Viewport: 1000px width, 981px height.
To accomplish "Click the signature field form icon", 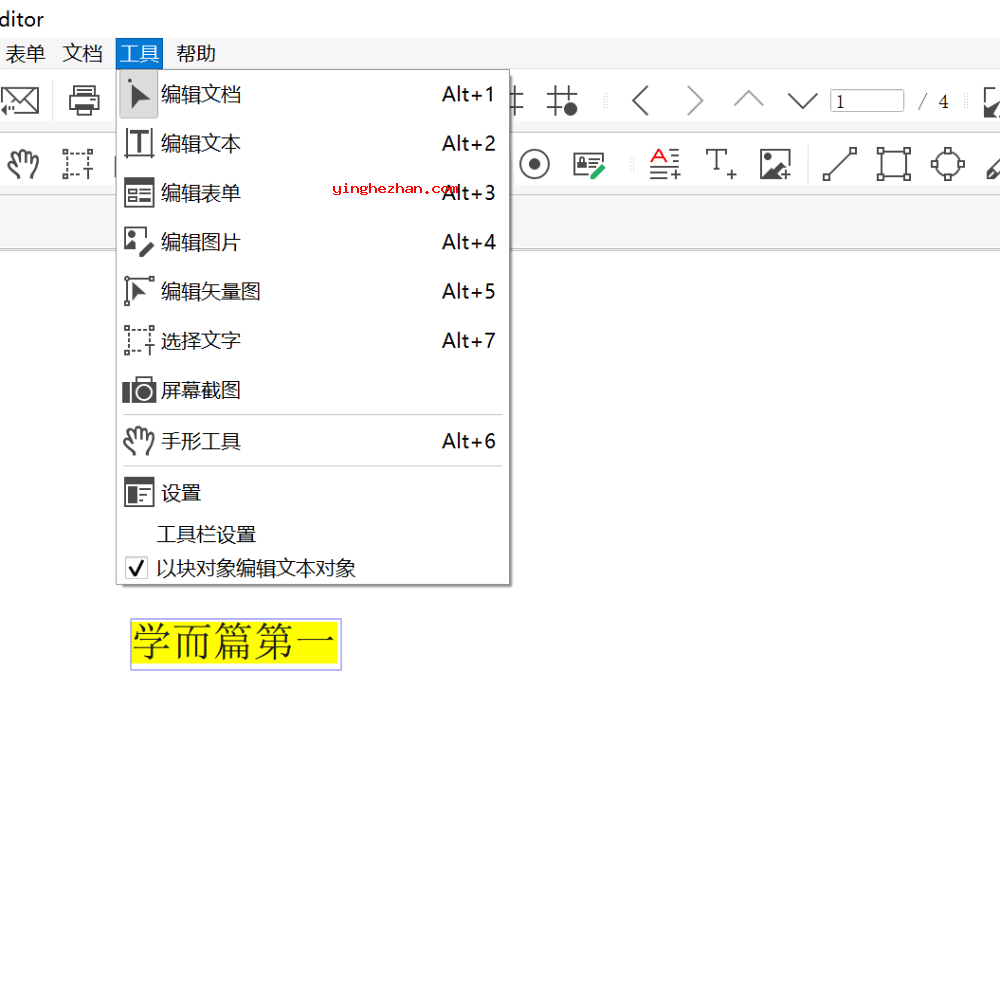I will click(589, 165).
